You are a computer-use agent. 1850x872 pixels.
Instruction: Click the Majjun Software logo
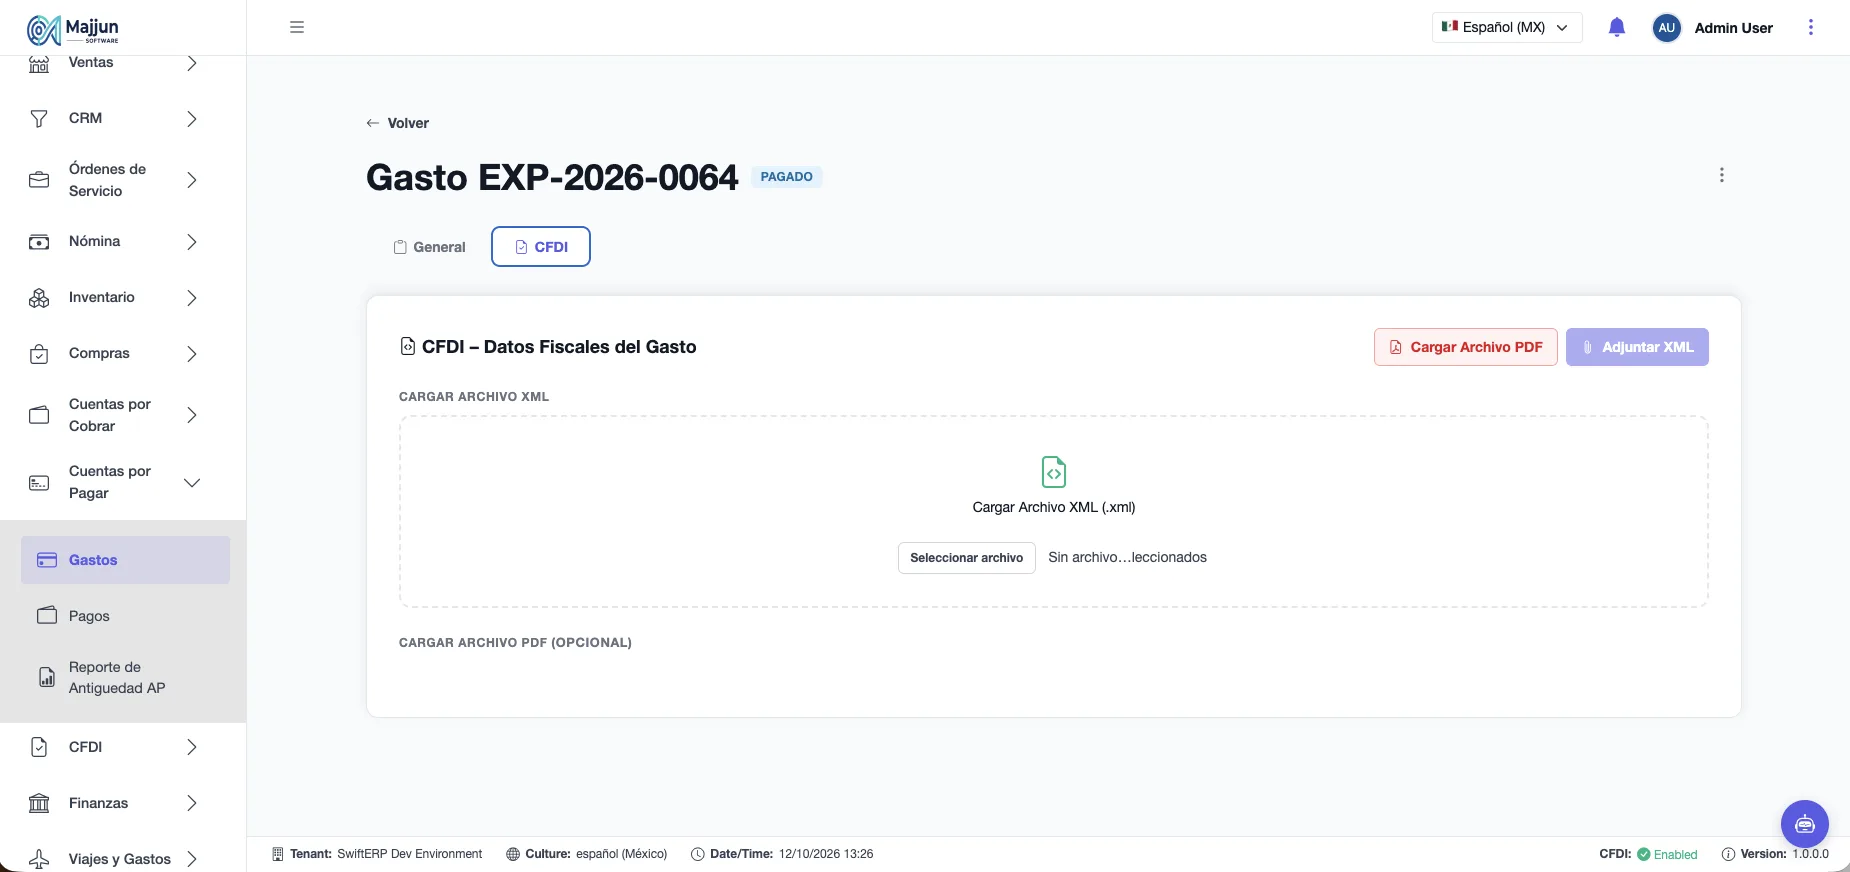(x=73, y=29)
